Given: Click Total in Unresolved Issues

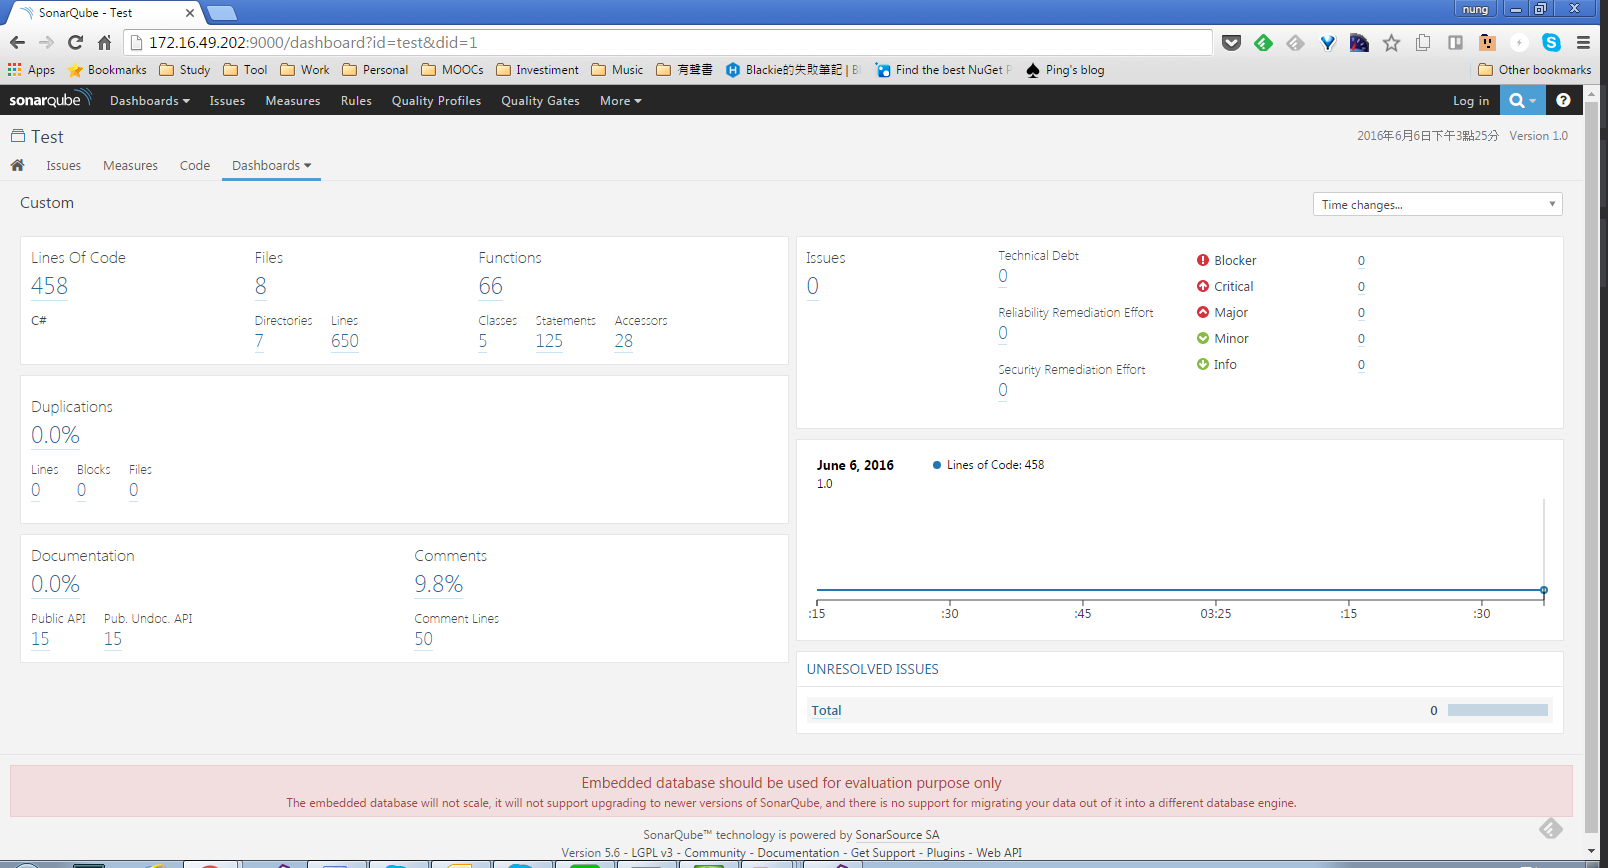Looking at the screenshot, I should coord(826,710).
